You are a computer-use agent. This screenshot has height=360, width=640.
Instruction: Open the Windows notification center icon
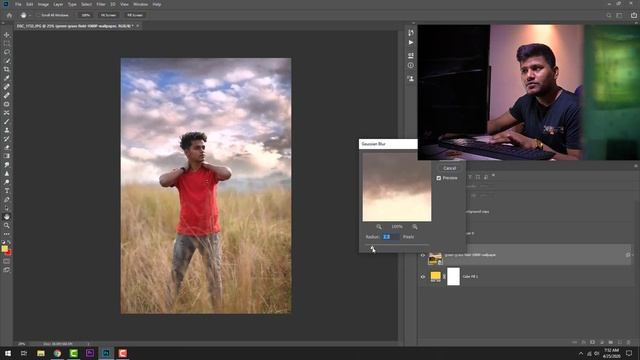click(x=629, y=353)
